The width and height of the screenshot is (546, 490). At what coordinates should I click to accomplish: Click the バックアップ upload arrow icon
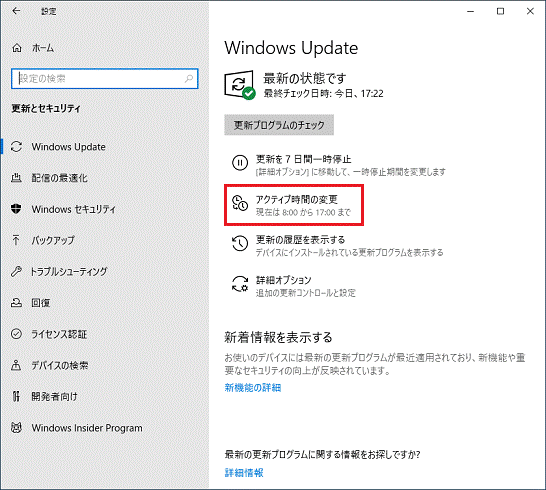click(x=16, y=240)
